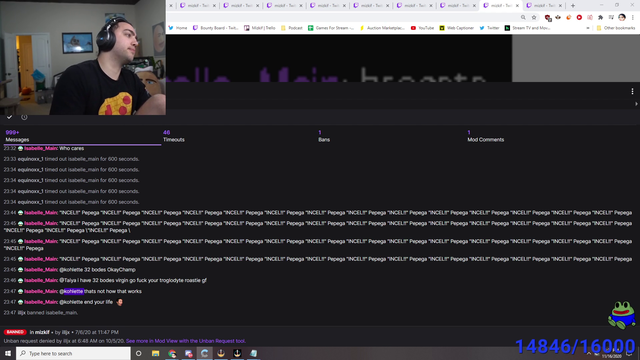
Task: Open the blue C-shaped app on taskbar
Action: tap(204, 353)
